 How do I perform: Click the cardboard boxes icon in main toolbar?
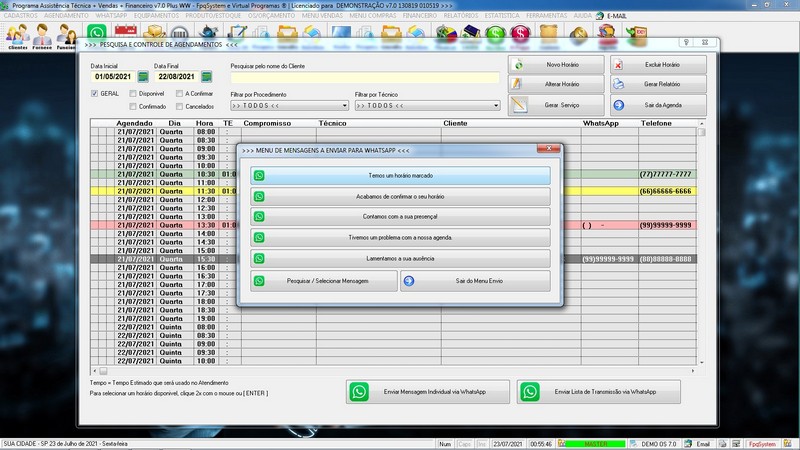coord(154,32)
